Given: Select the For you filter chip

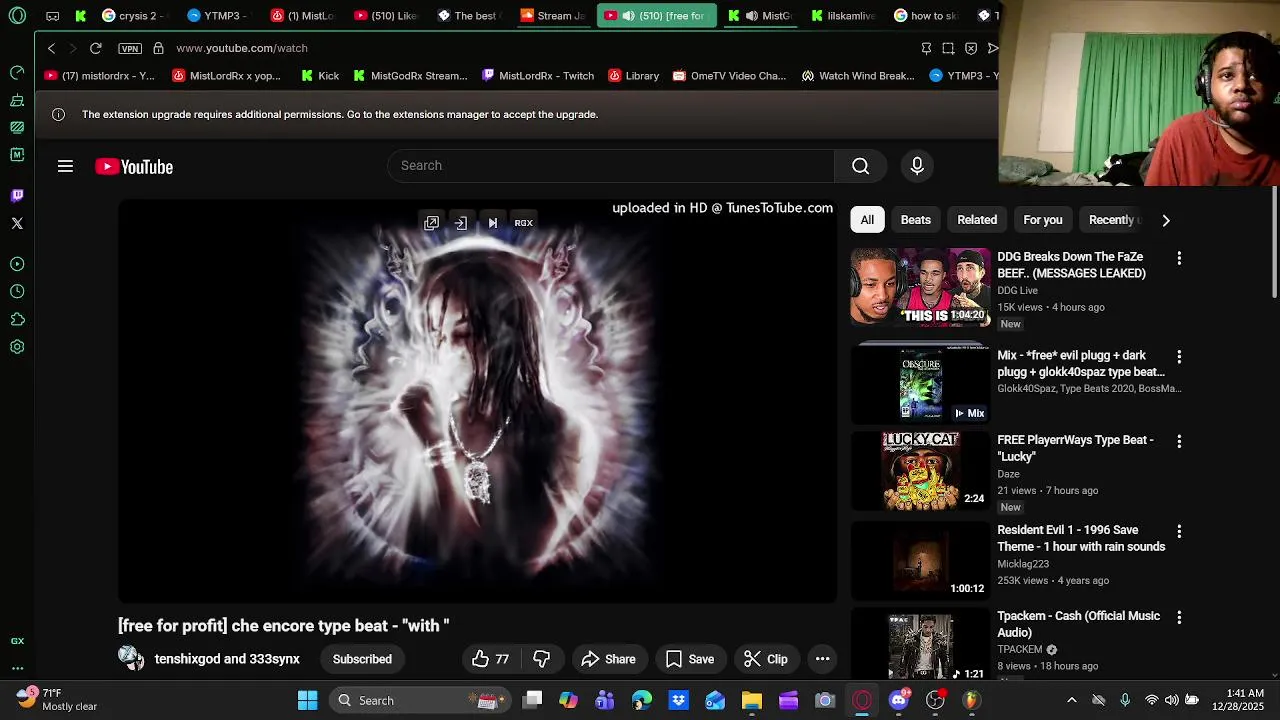Looking at the screenshot, I should click(x=1043, y=220).
